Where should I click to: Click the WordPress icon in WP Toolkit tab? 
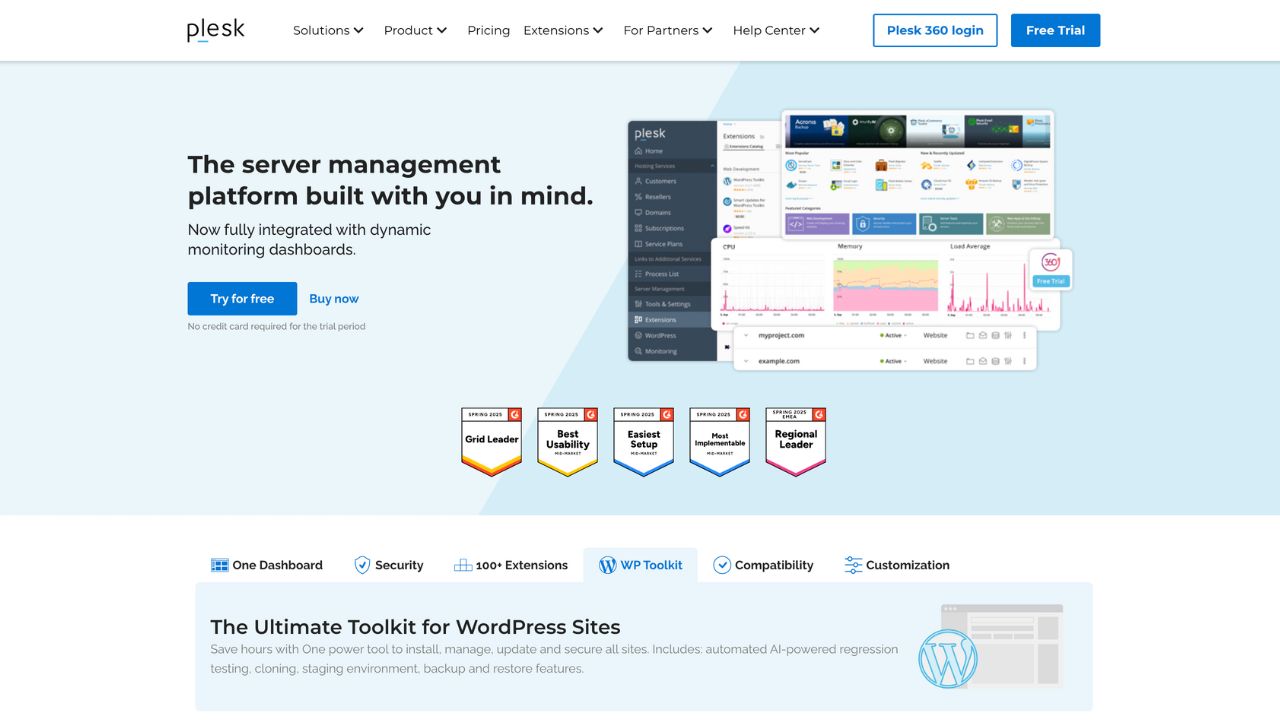tap(607, 565)
